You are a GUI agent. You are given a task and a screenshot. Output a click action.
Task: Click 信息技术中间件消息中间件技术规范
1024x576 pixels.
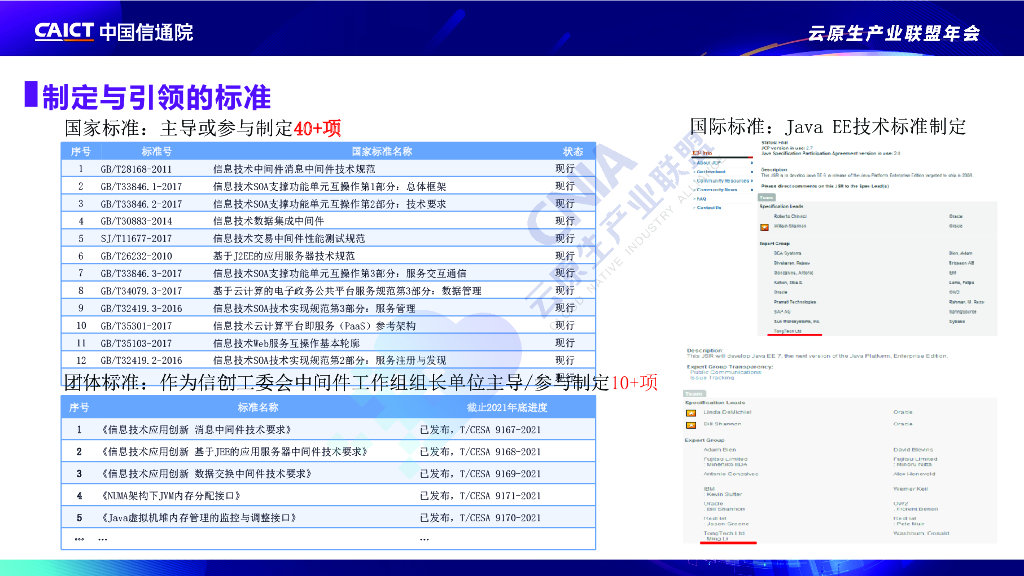(x=294, y=169)
